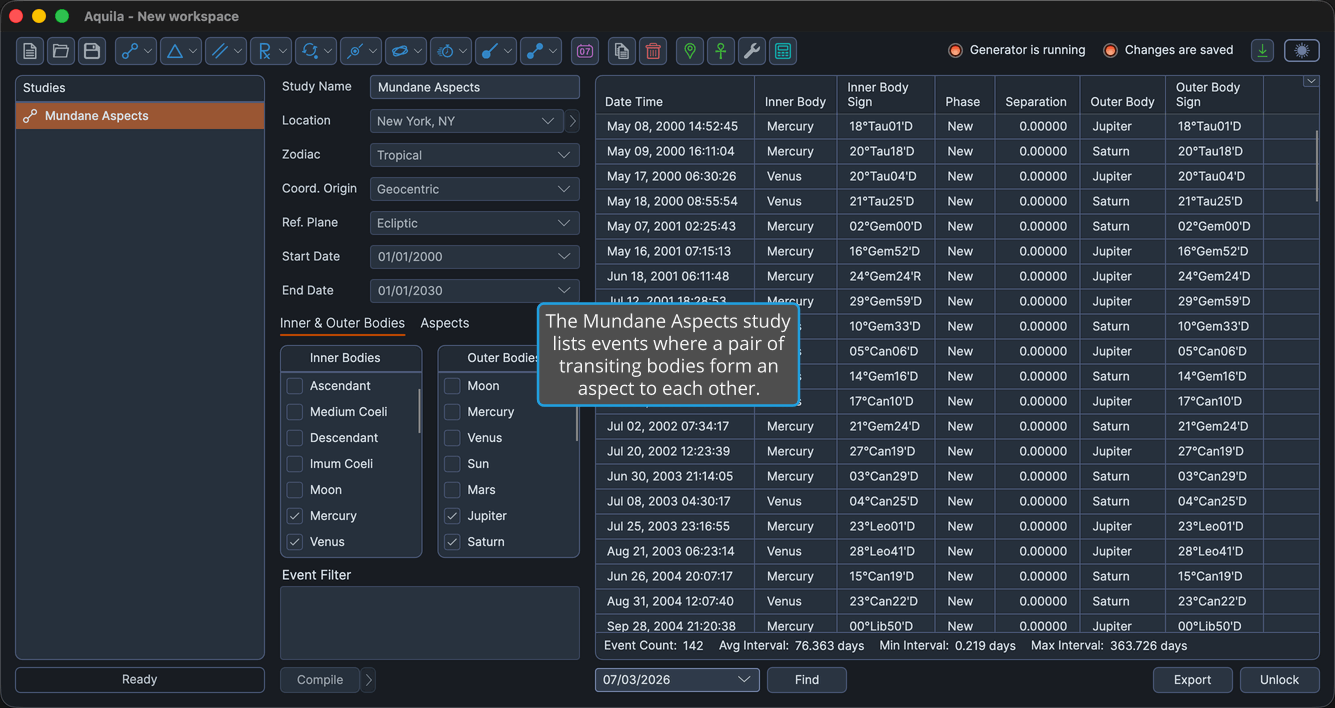Screen dimensions: 1335x708
Task: Uncheck Jupiter in Outer Bodies
Action: [453, 516]
